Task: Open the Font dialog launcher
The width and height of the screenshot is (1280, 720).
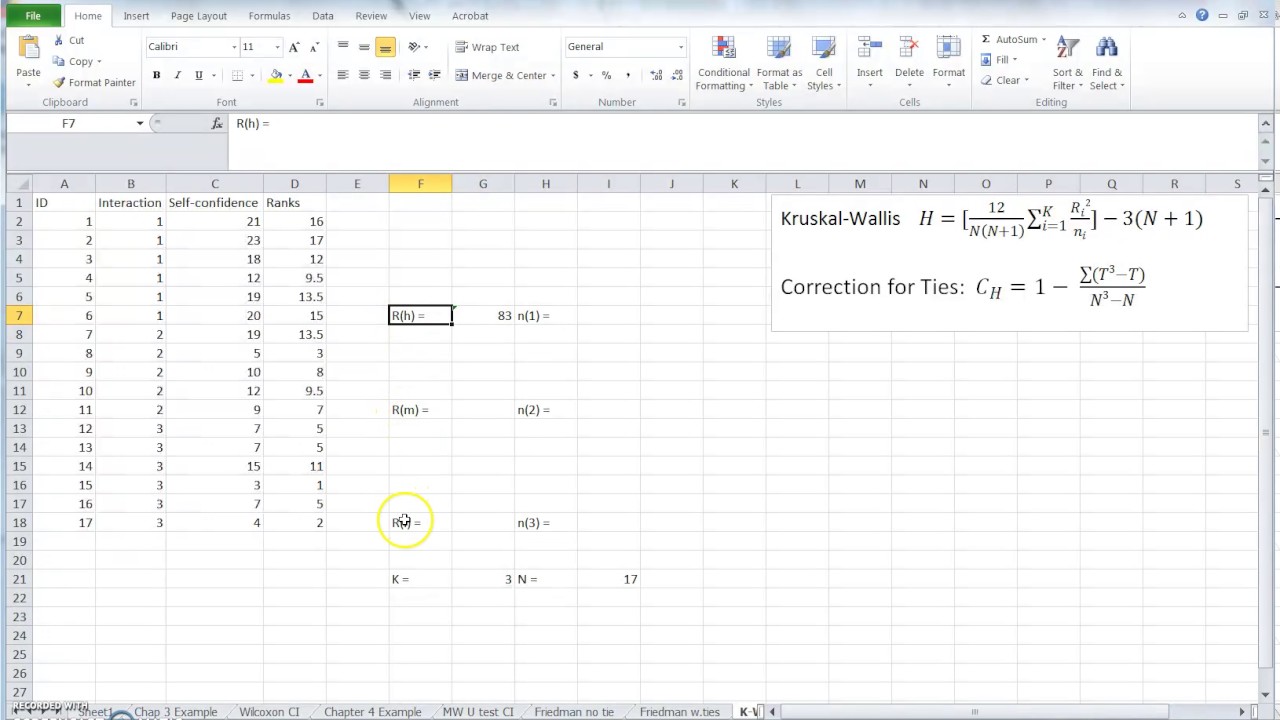Action: point(320,102)
